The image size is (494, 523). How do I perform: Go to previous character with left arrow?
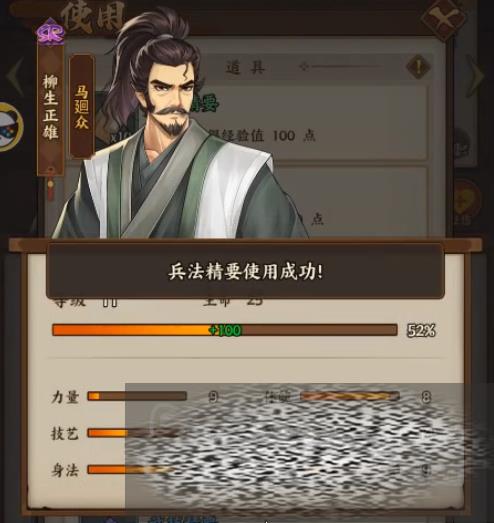15,76
